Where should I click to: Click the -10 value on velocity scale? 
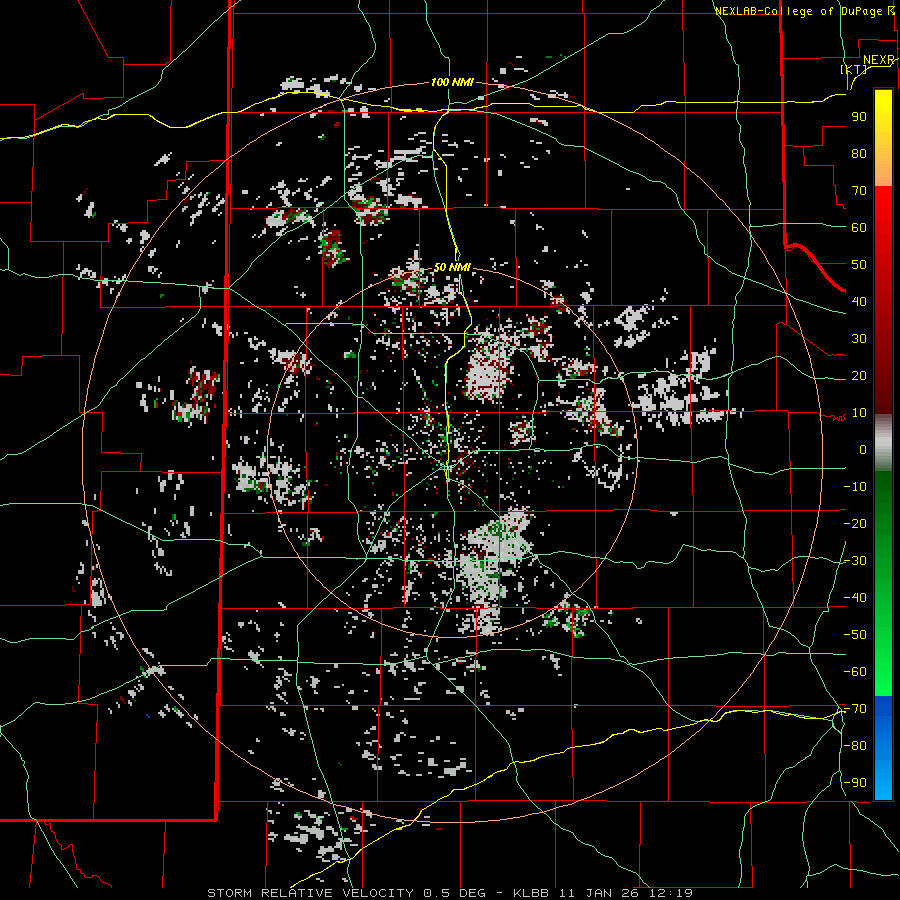(x=855, y=487)
